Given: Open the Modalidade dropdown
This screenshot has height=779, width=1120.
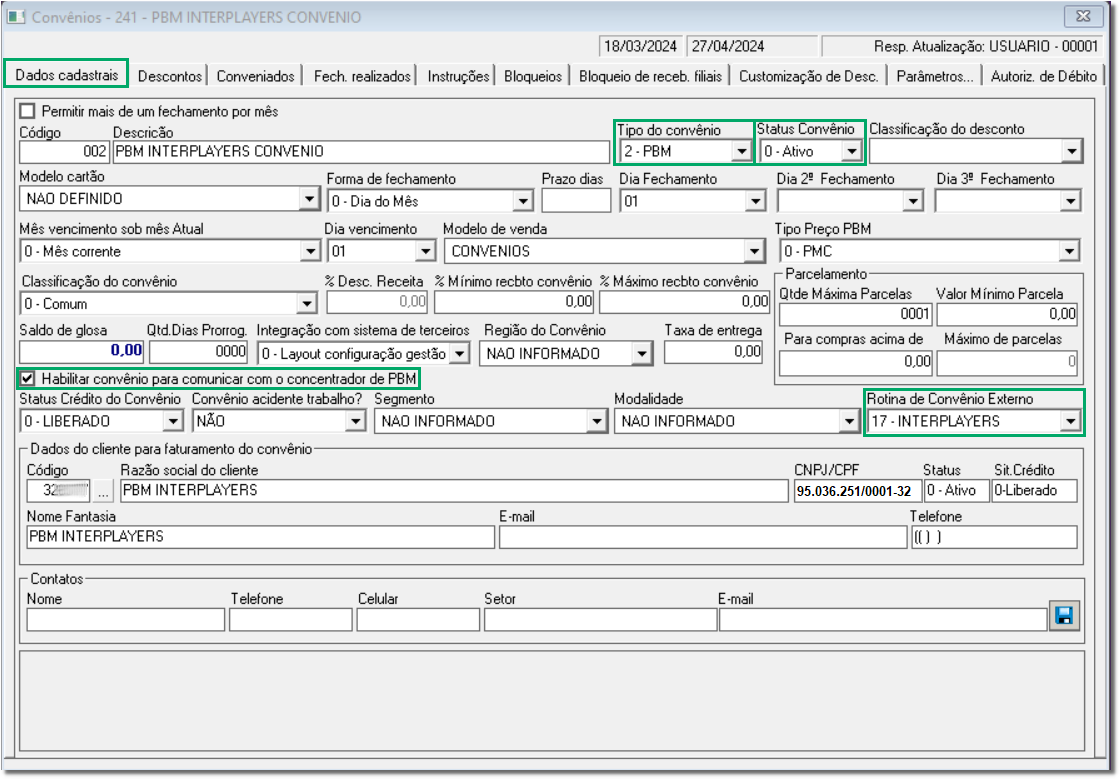Looking at the screenshot, I should click(x=848, y=421).
